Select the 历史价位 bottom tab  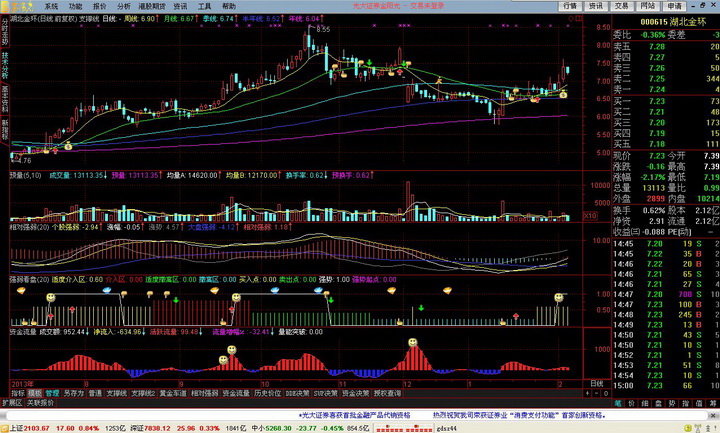(x=269, y=394)
